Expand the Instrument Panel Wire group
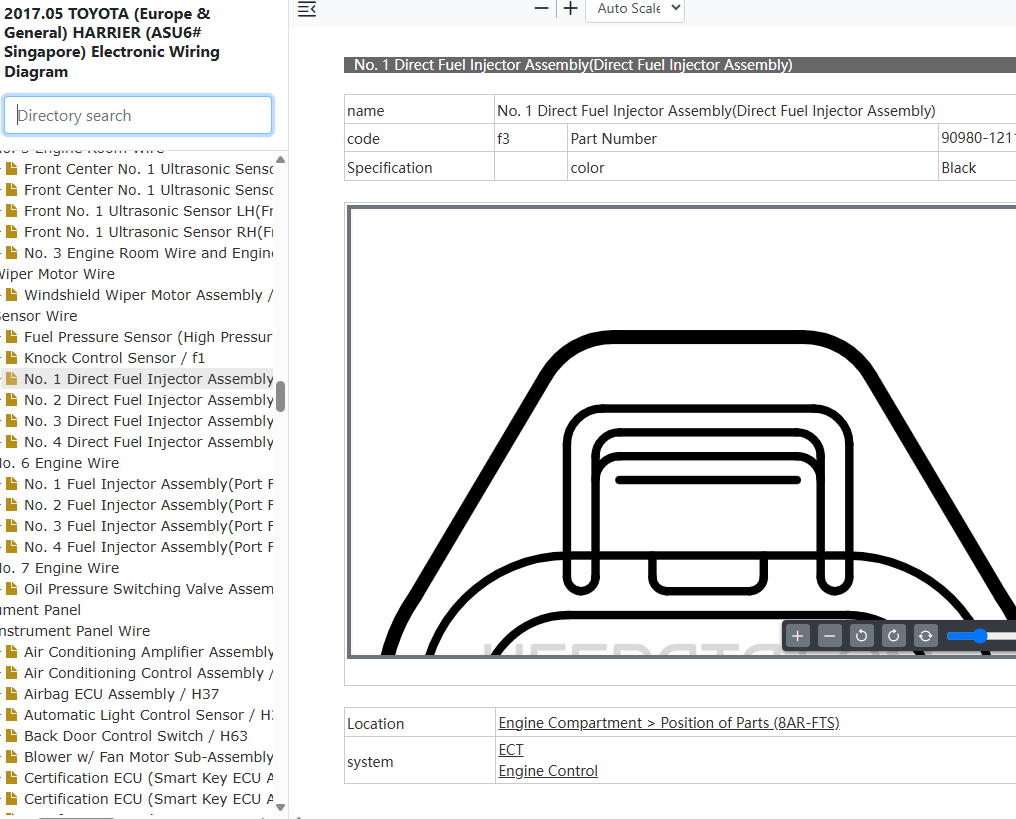Image resolution: width=1016 pixels, height=819 pixels. click(x=75, y=630)
